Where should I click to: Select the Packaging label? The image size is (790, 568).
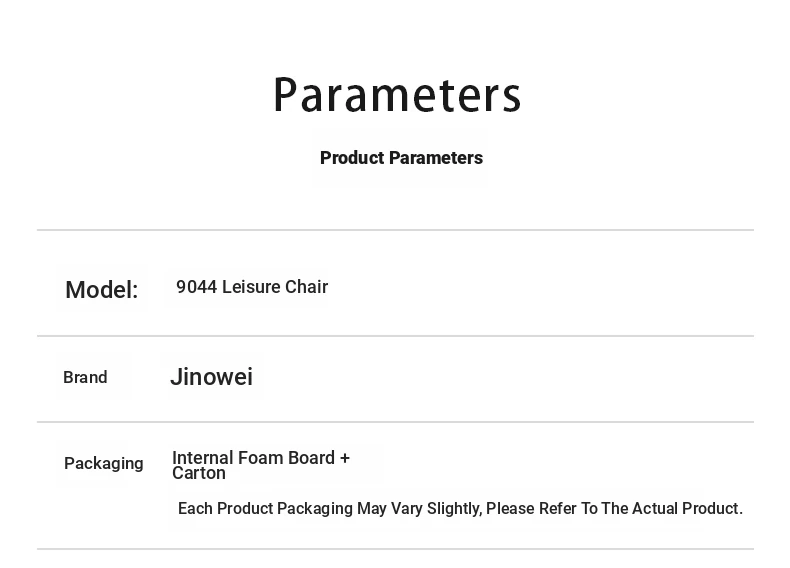tap(104, 463)
